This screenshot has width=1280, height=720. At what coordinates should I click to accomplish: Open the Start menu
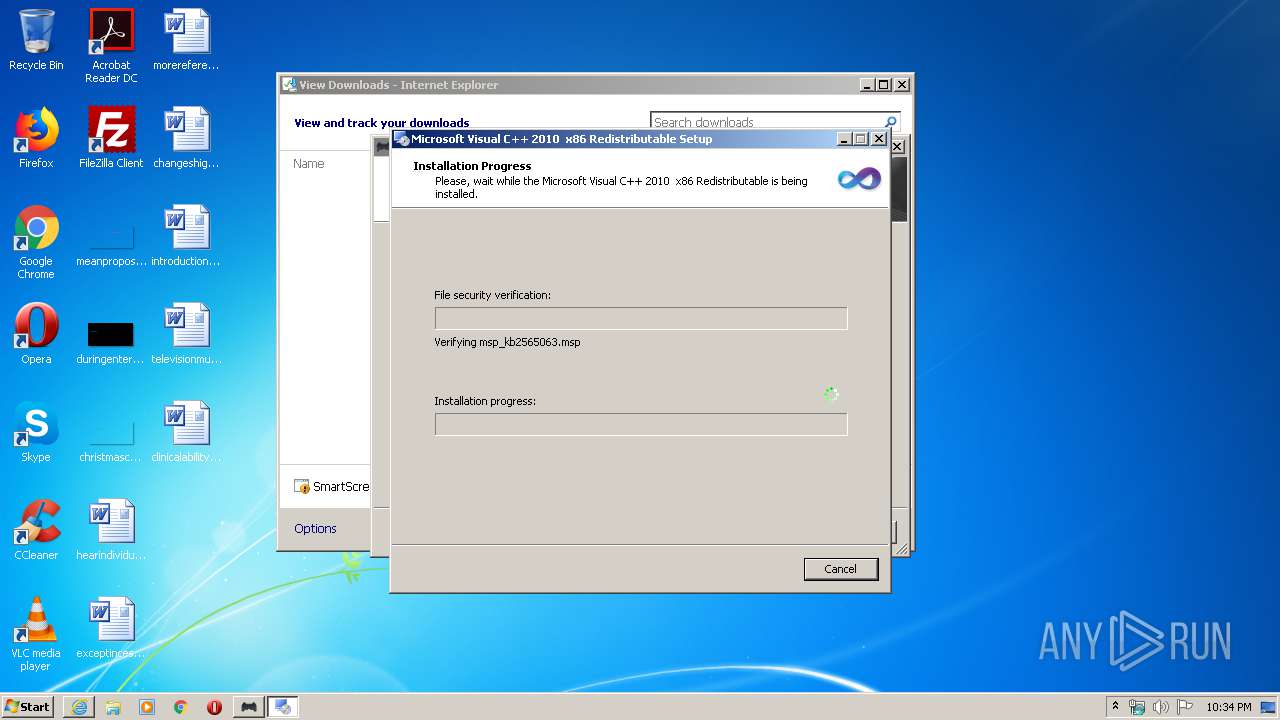[x=28, y=706]
